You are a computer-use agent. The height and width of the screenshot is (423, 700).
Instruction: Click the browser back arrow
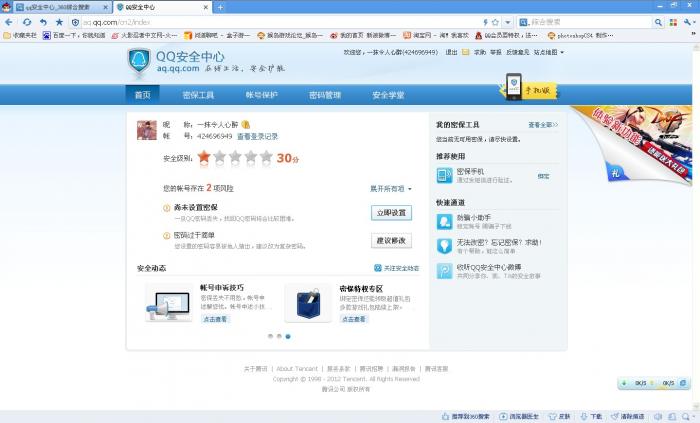(x=8, y=22)
